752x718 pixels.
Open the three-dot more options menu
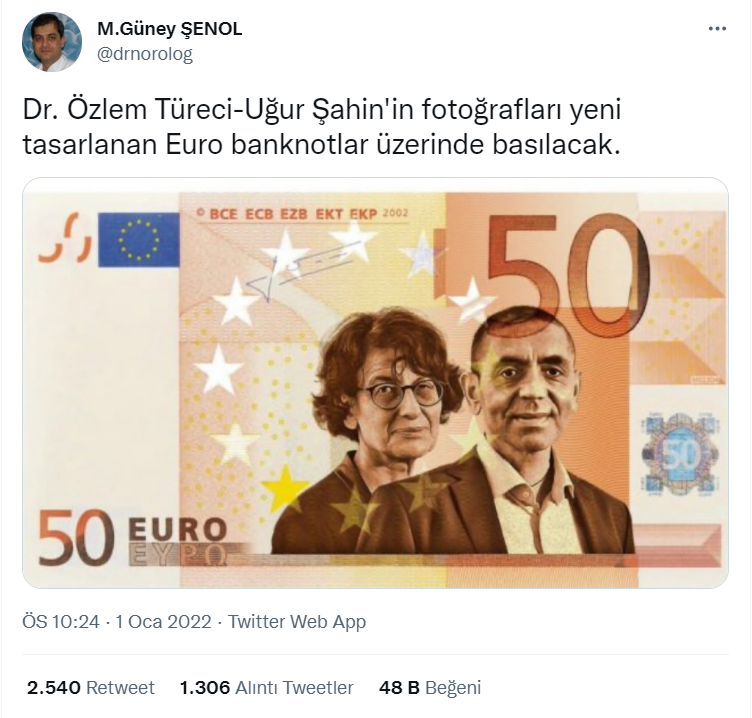717,29
